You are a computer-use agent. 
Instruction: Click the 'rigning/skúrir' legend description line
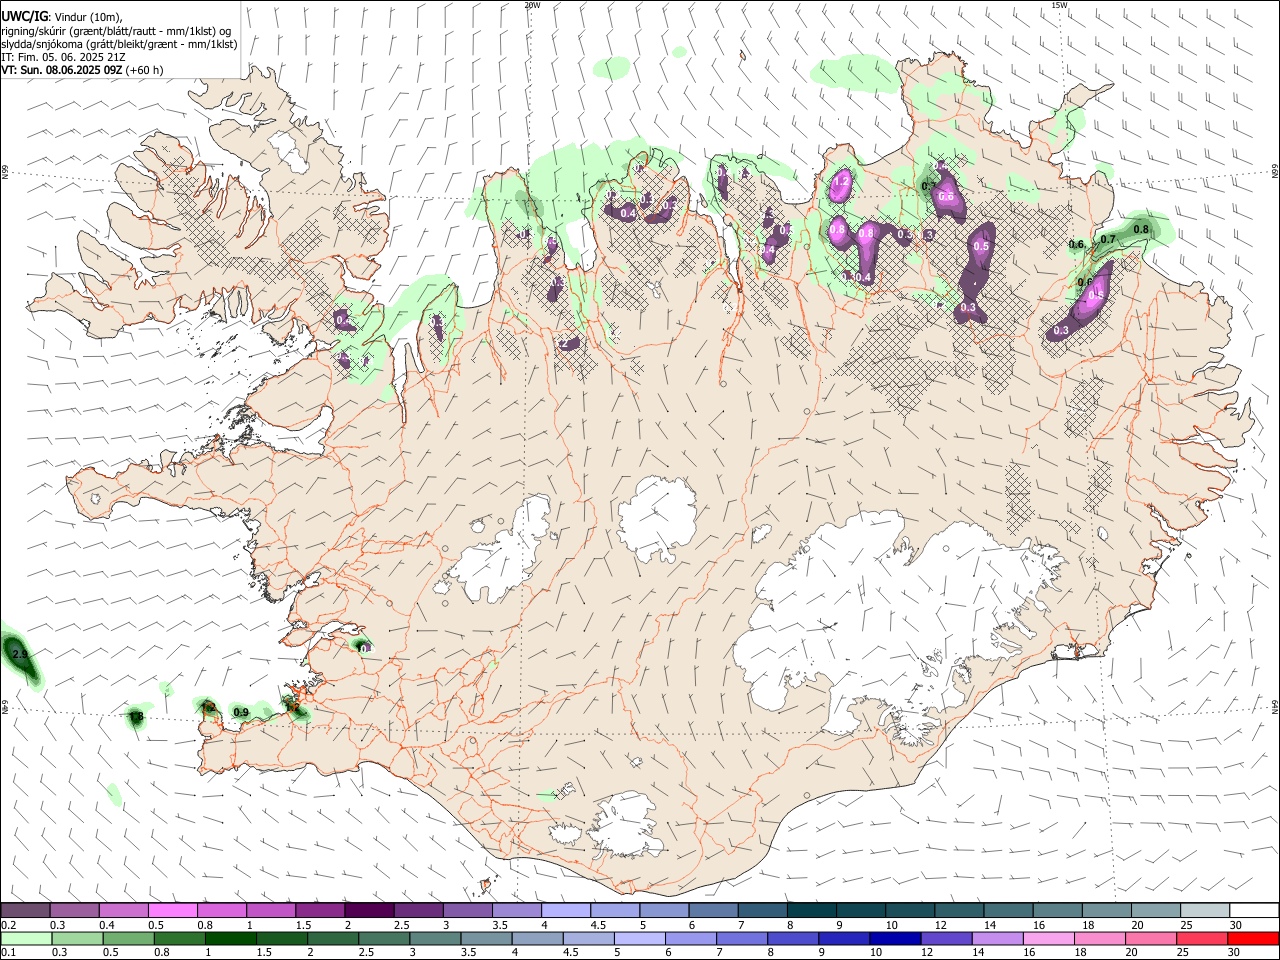point(116,30)
